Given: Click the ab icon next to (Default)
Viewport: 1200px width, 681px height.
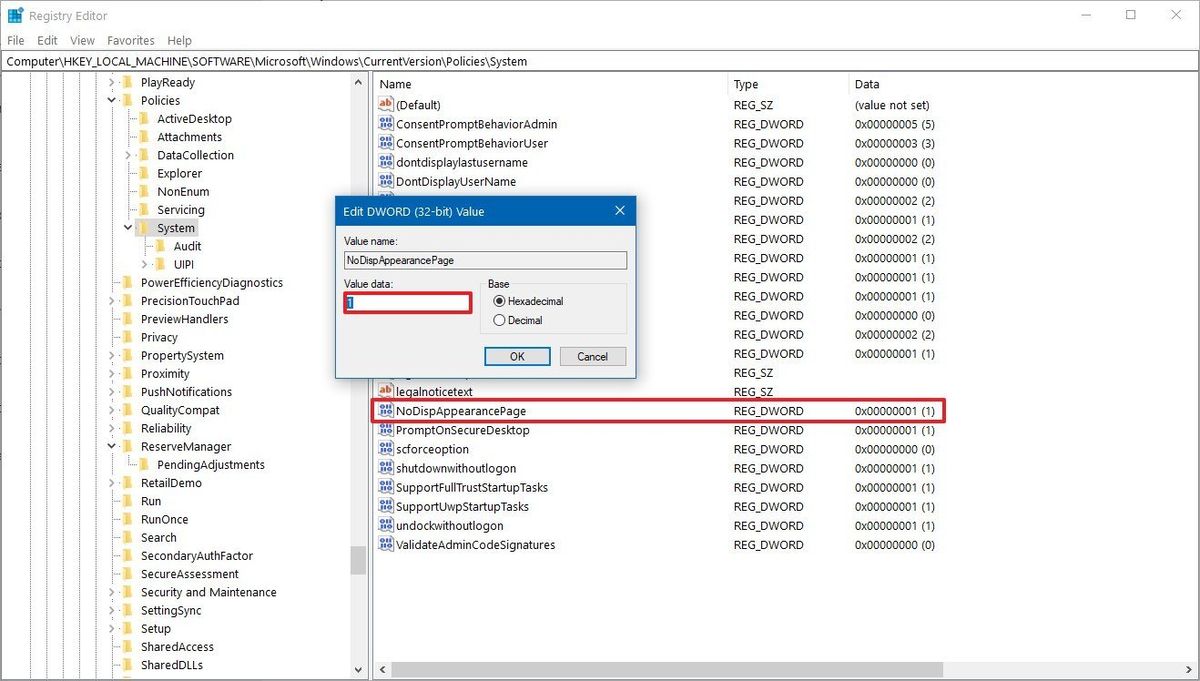Looking at the screenshot, I should (x=385, y=105).
